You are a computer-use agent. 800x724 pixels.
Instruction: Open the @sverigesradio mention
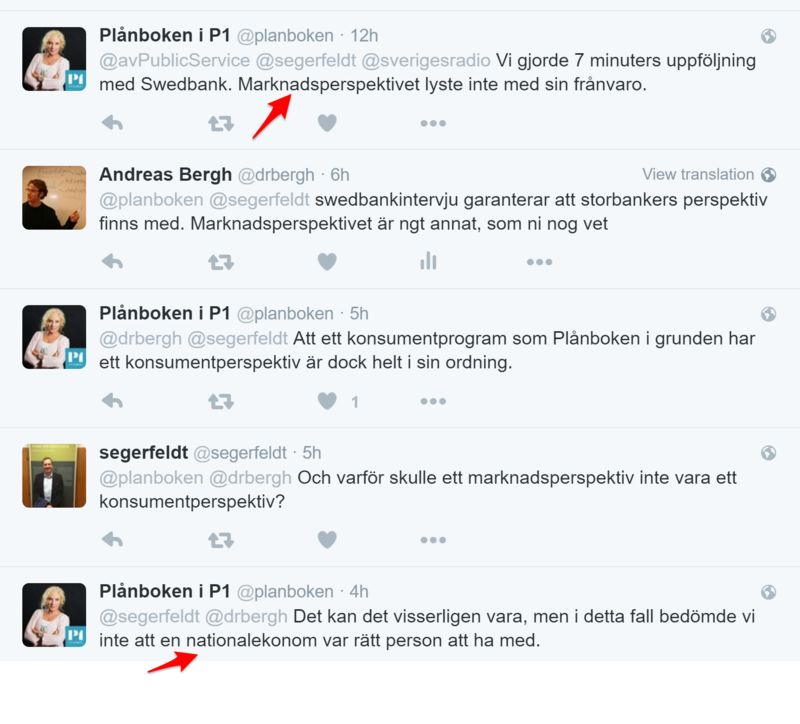[x=426, y=60]
